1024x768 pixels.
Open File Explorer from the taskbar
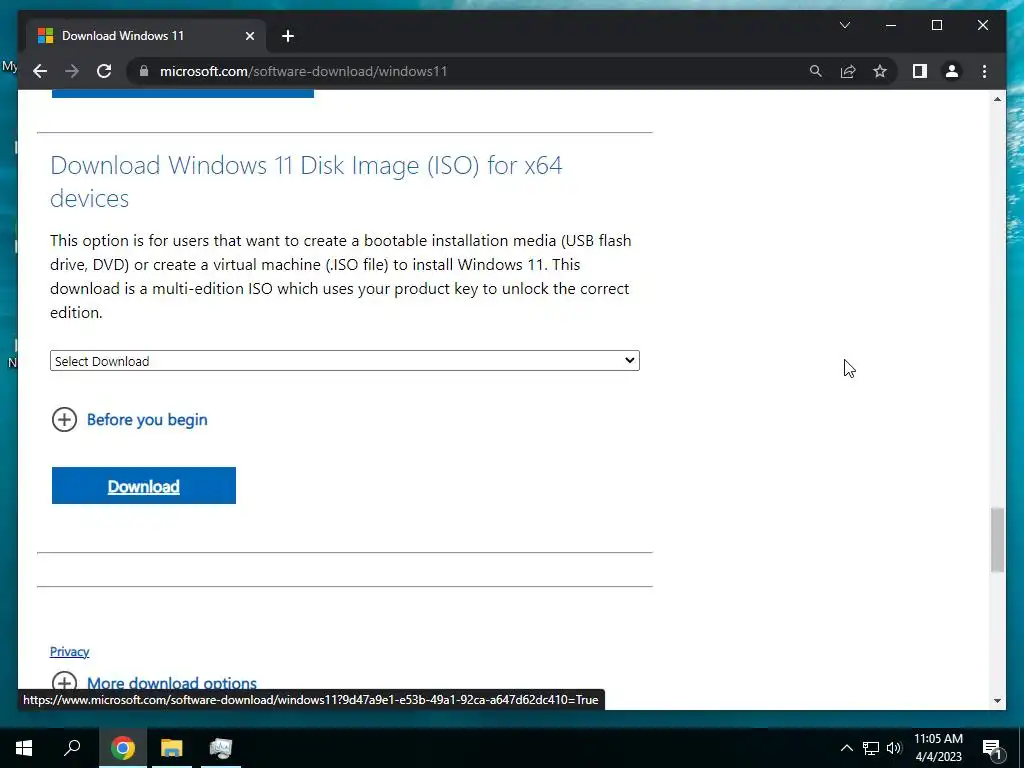pyautogui.click(x=172, y=748)
